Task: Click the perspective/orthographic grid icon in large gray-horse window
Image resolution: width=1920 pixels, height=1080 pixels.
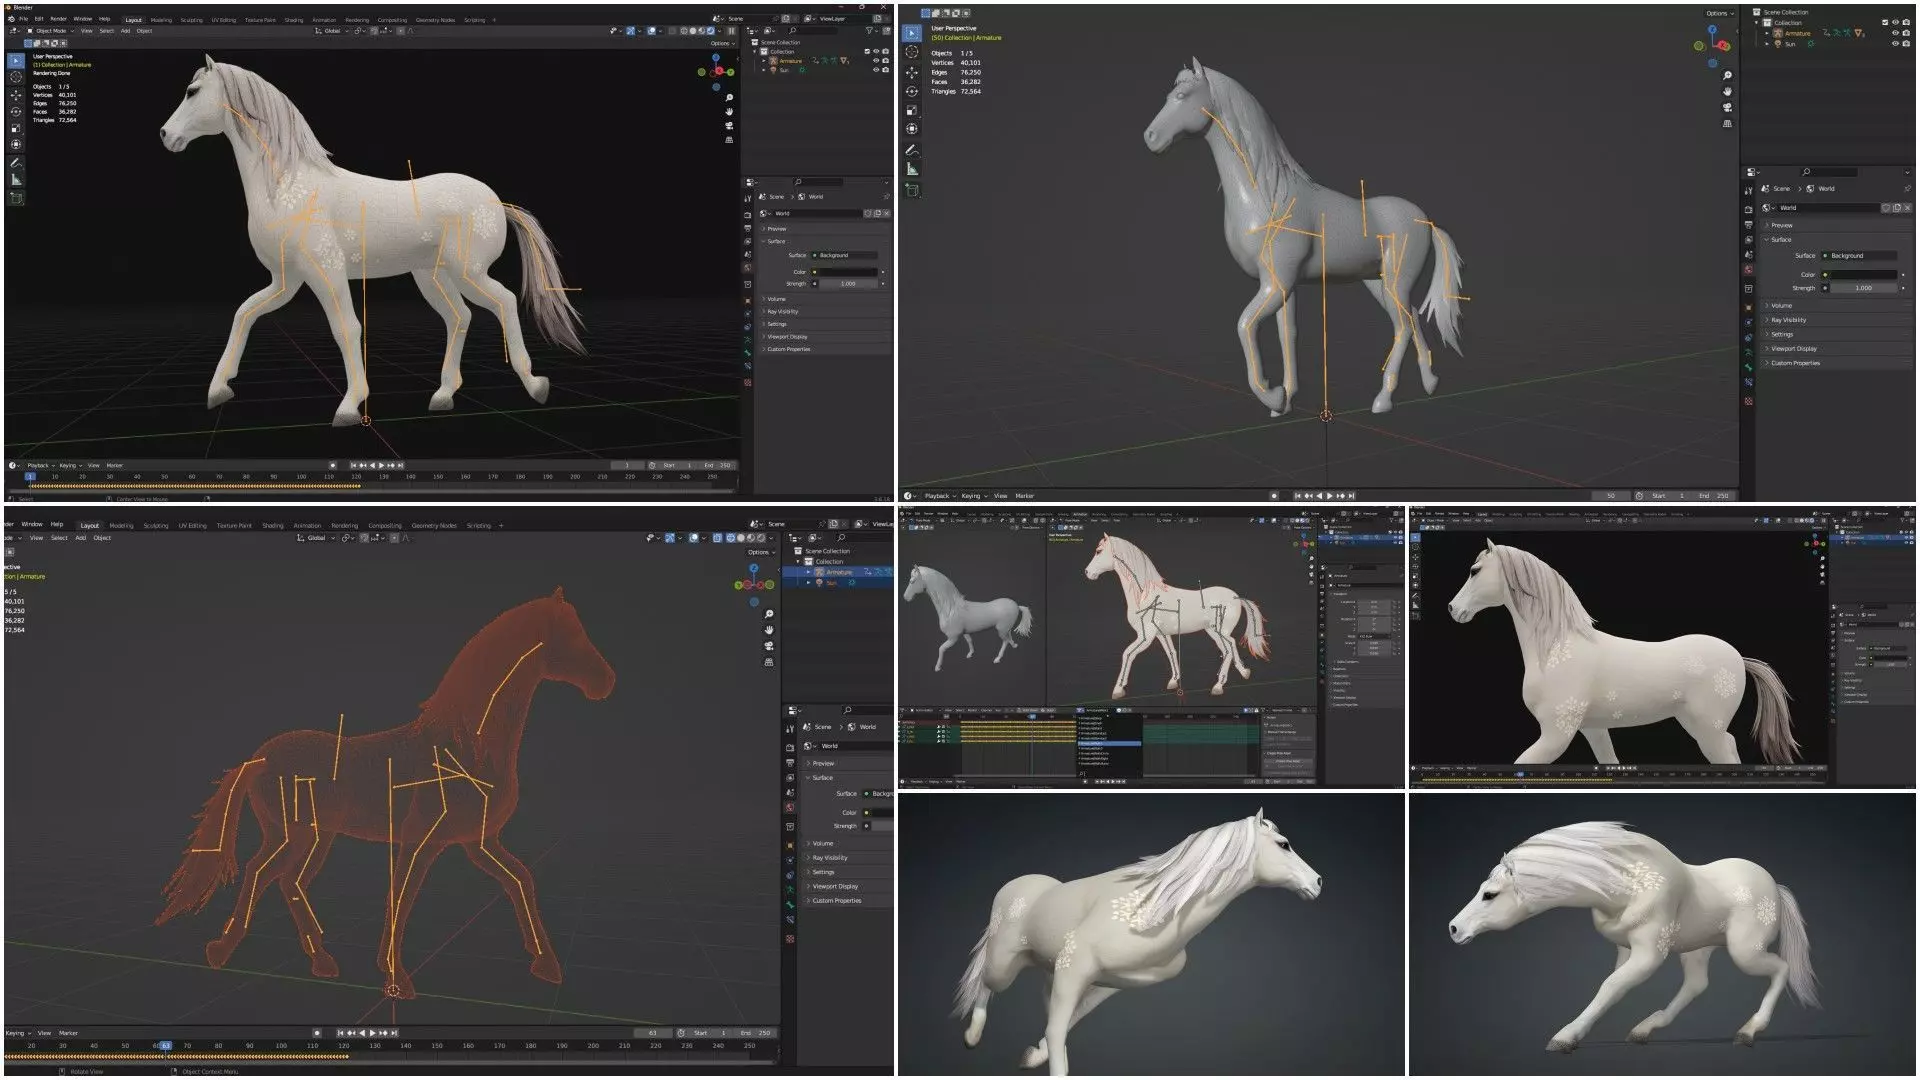Action: coord(1727,123)
